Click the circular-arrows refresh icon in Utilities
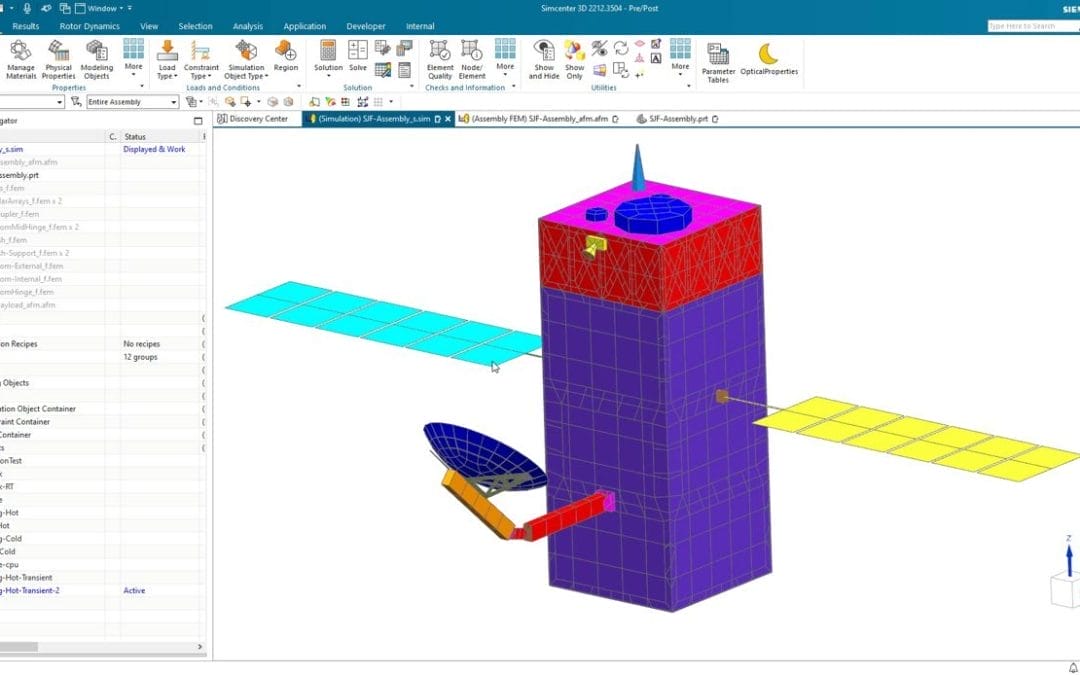Viewport: 1080px width, 675px height. (x=621, y=48)
